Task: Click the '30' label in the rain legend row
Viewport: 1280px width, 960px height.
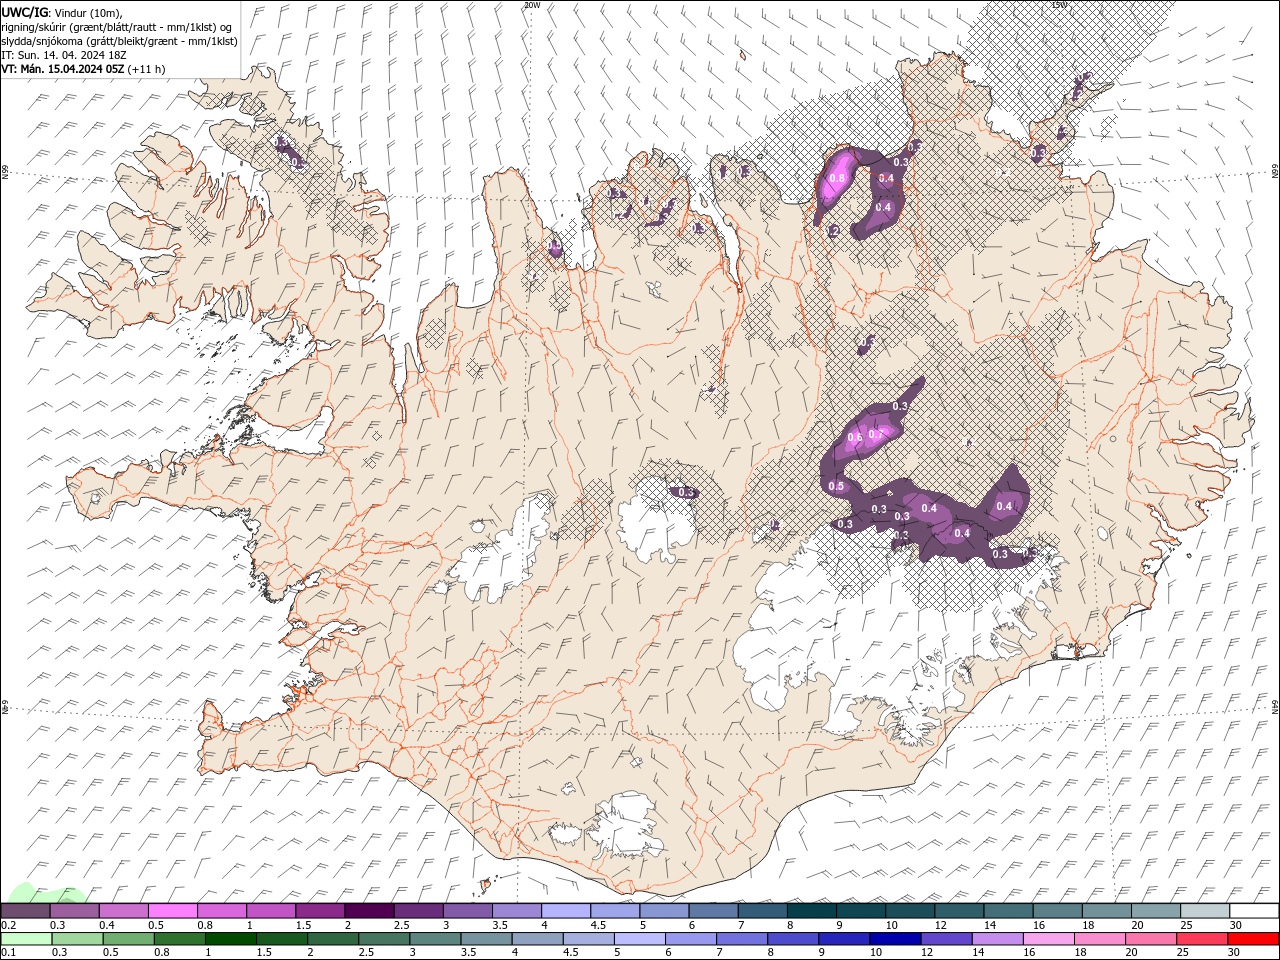Action: [1236, 952]
